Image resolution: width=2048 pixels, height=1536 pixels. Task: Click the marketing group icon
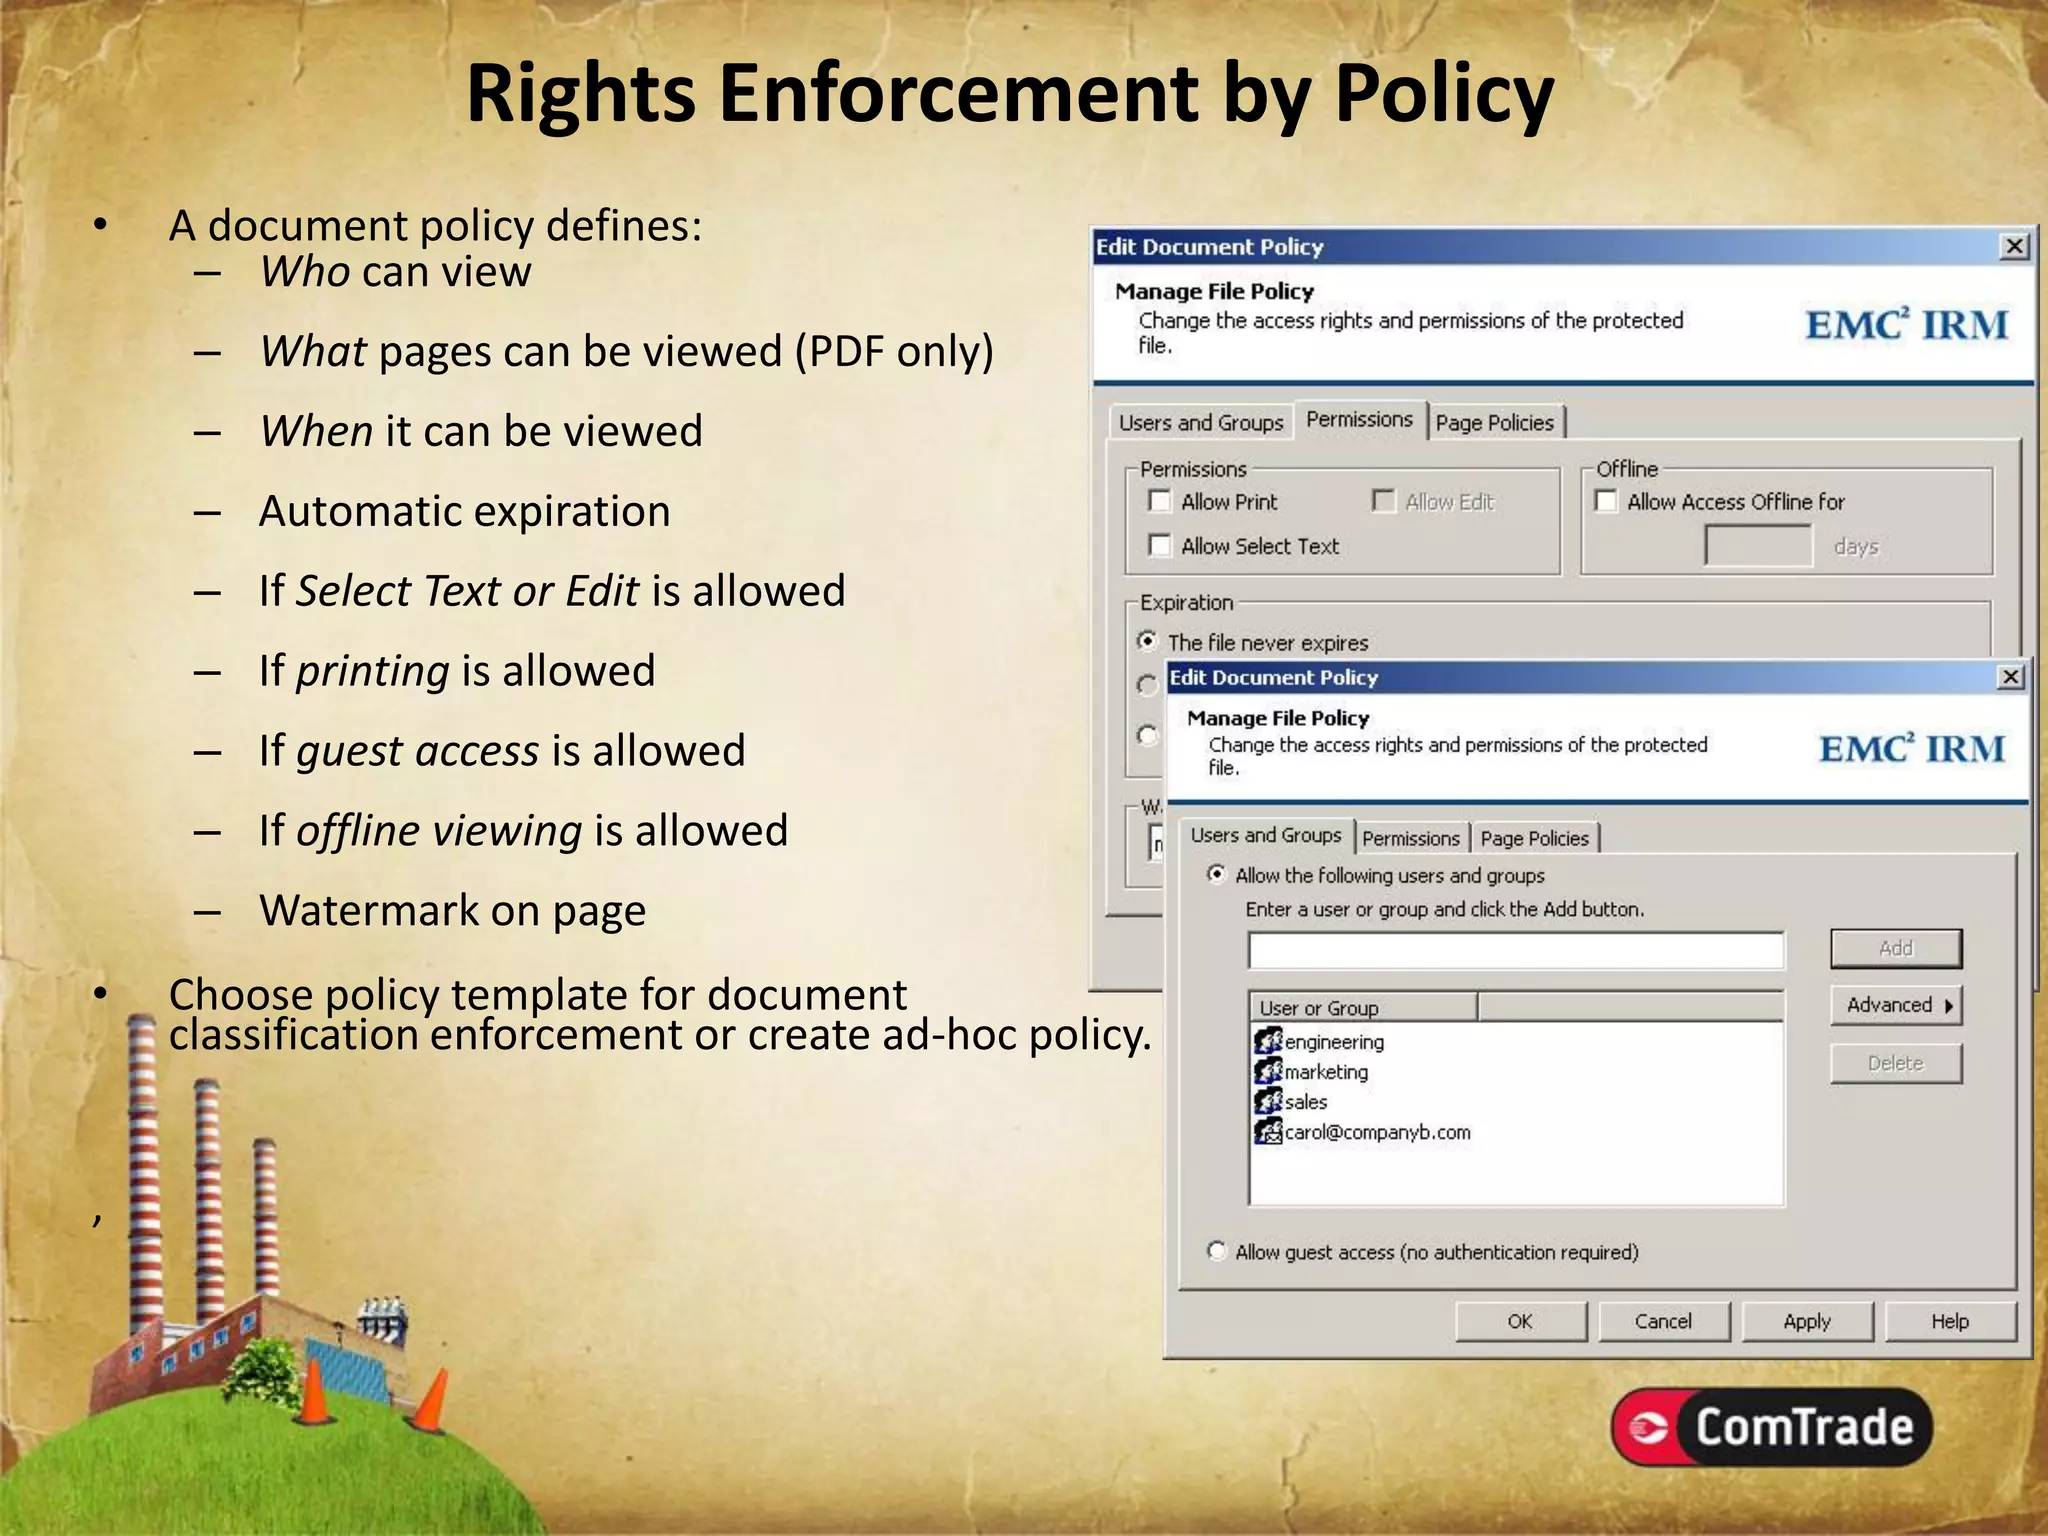coord(1268,1071)
